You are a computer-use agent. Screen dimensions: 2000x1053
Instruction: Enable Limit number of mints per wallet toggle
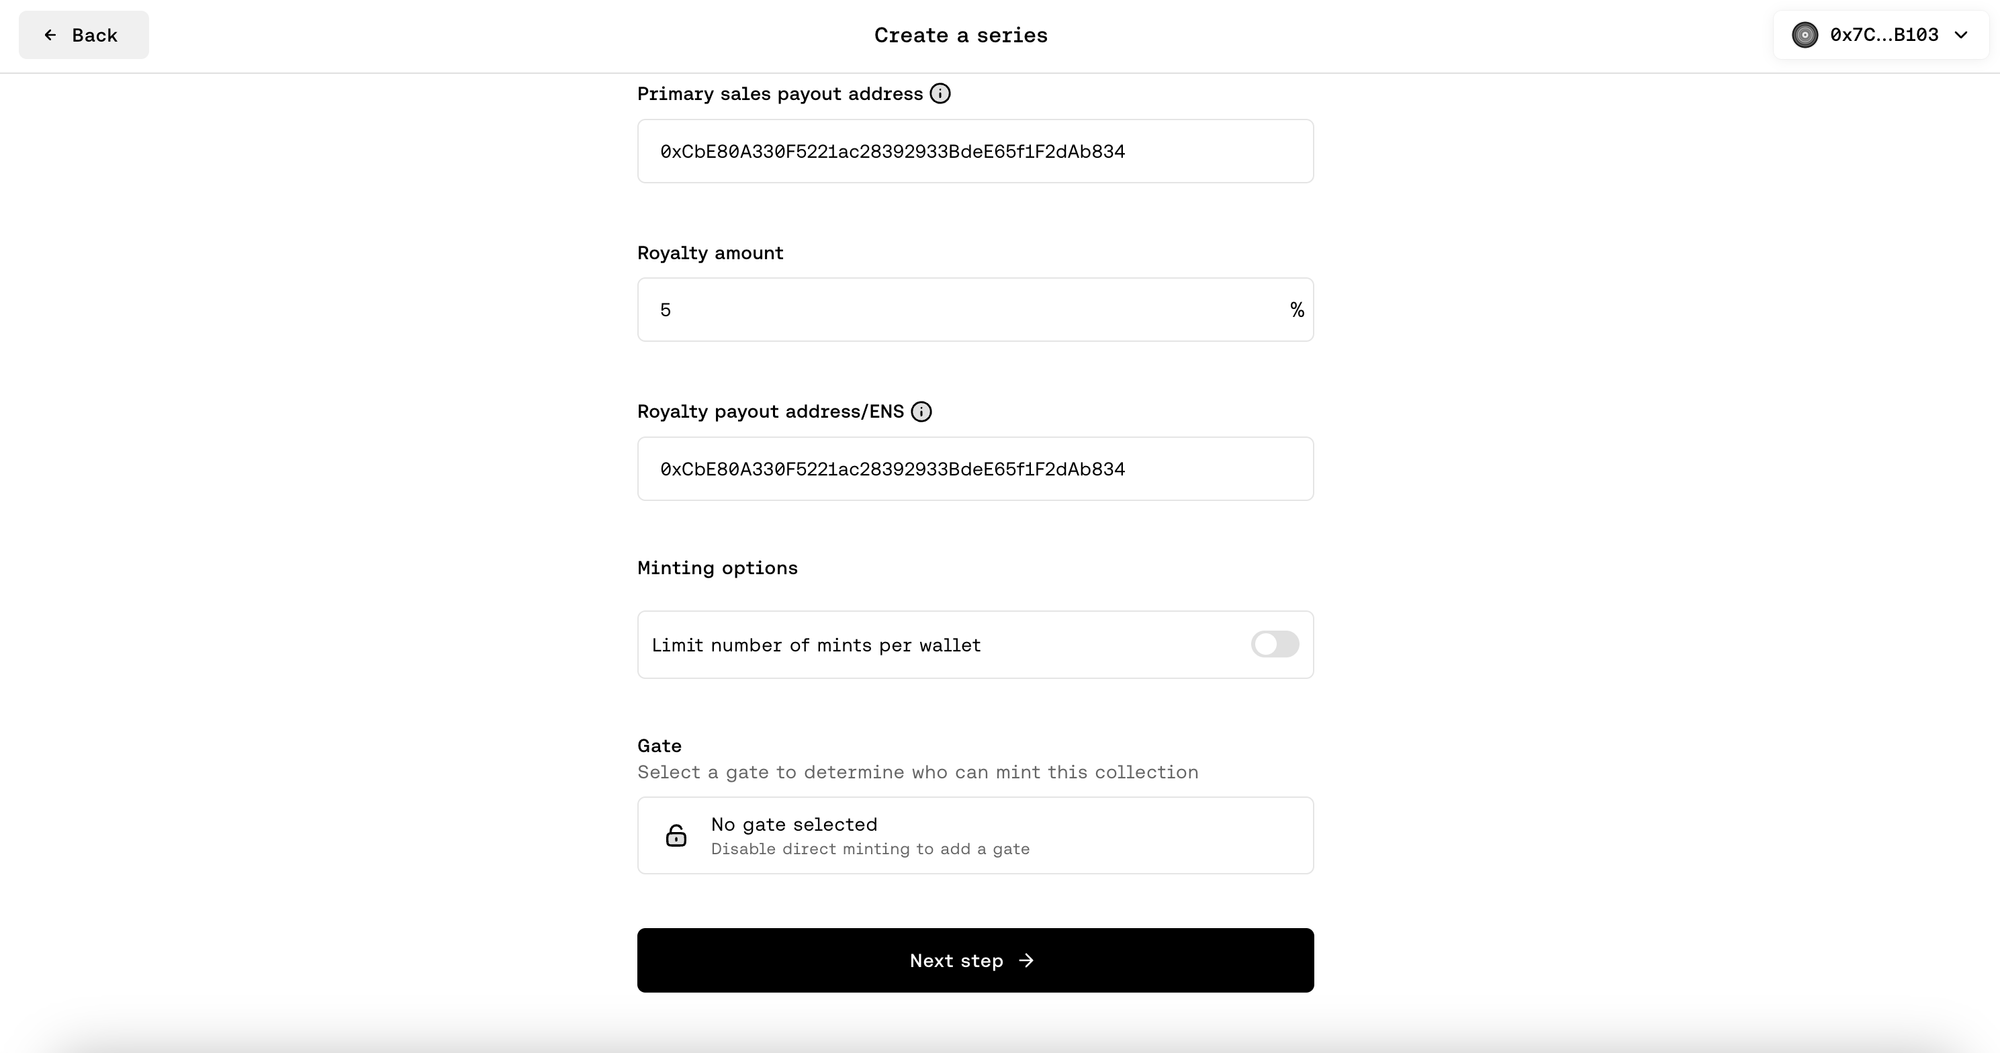(x=1275, y=644)
